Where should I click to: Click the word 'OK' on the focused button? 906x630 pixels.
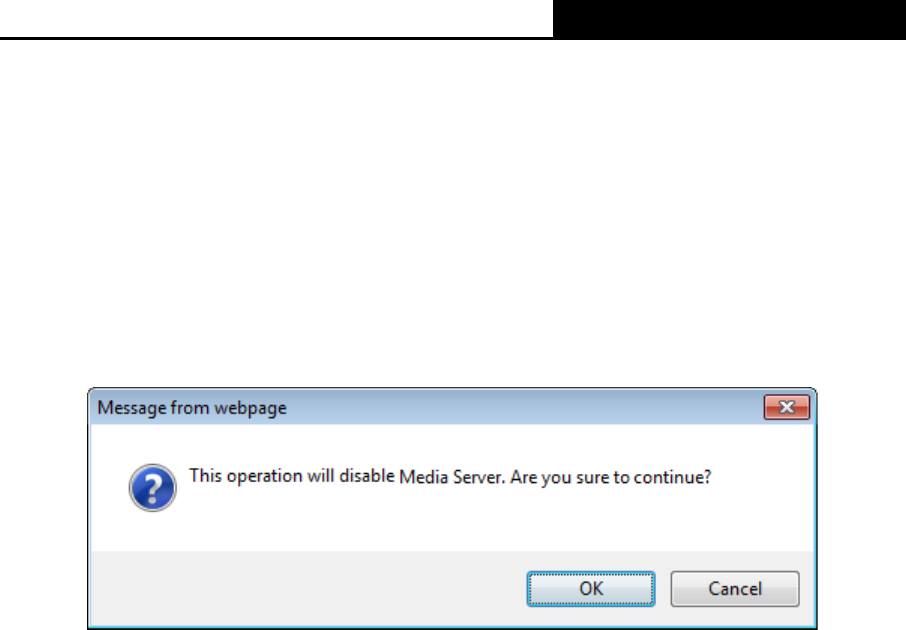click(x=591, y=588)
